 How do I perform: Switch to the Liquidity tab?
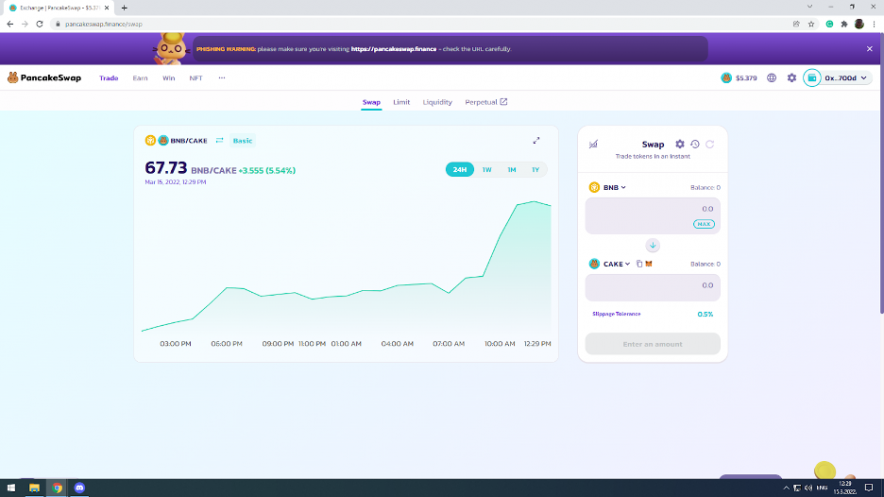pyautogui.click(x=437, y=102)
